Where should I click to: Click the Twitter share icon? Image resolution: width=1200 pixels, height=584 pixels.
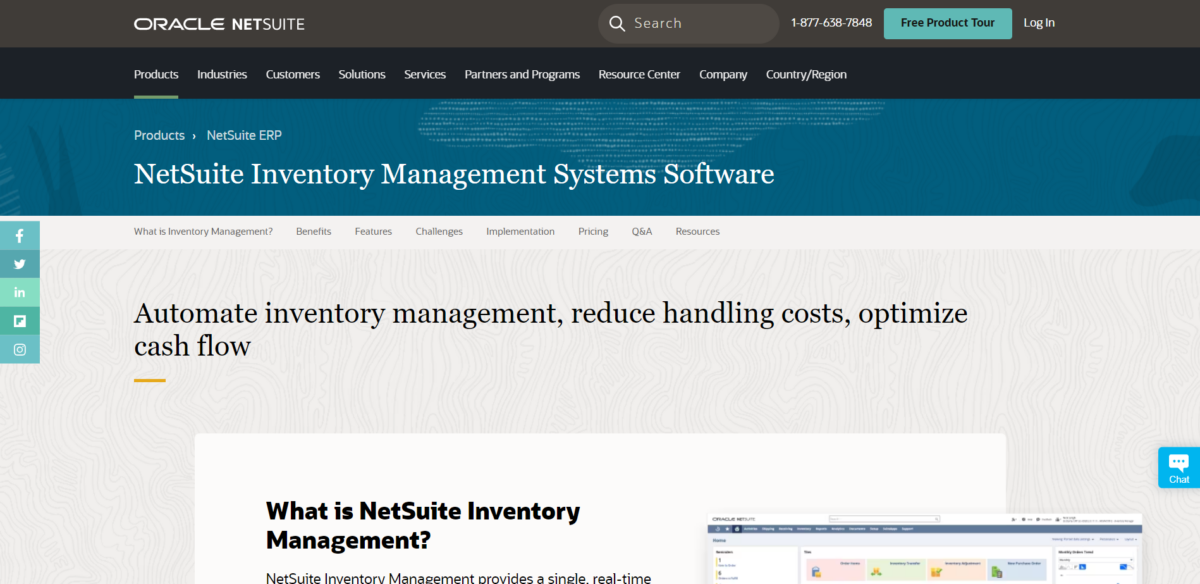19,264
